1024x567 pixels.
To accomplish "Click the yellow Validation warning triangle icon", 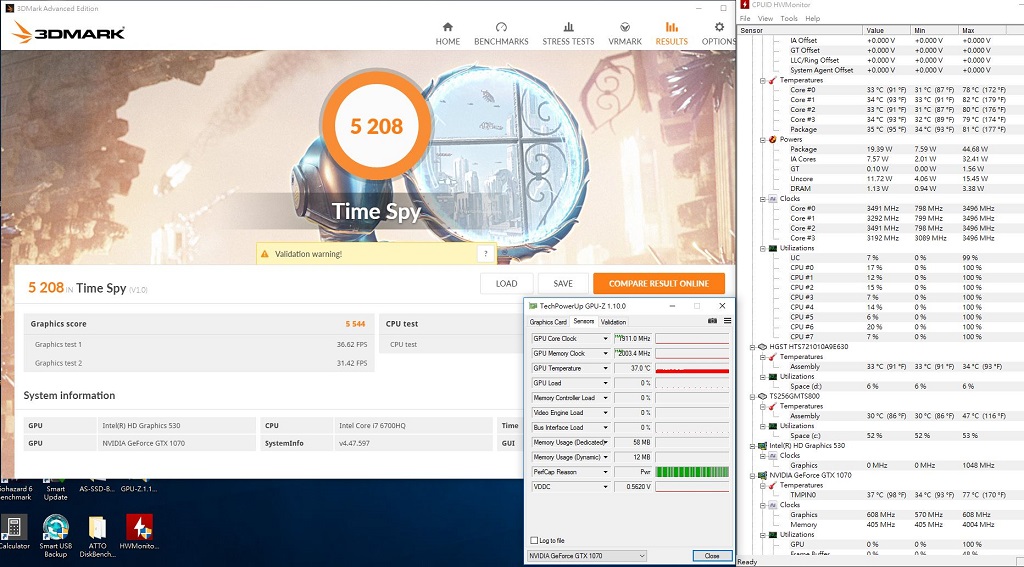I will pos(264,254).
